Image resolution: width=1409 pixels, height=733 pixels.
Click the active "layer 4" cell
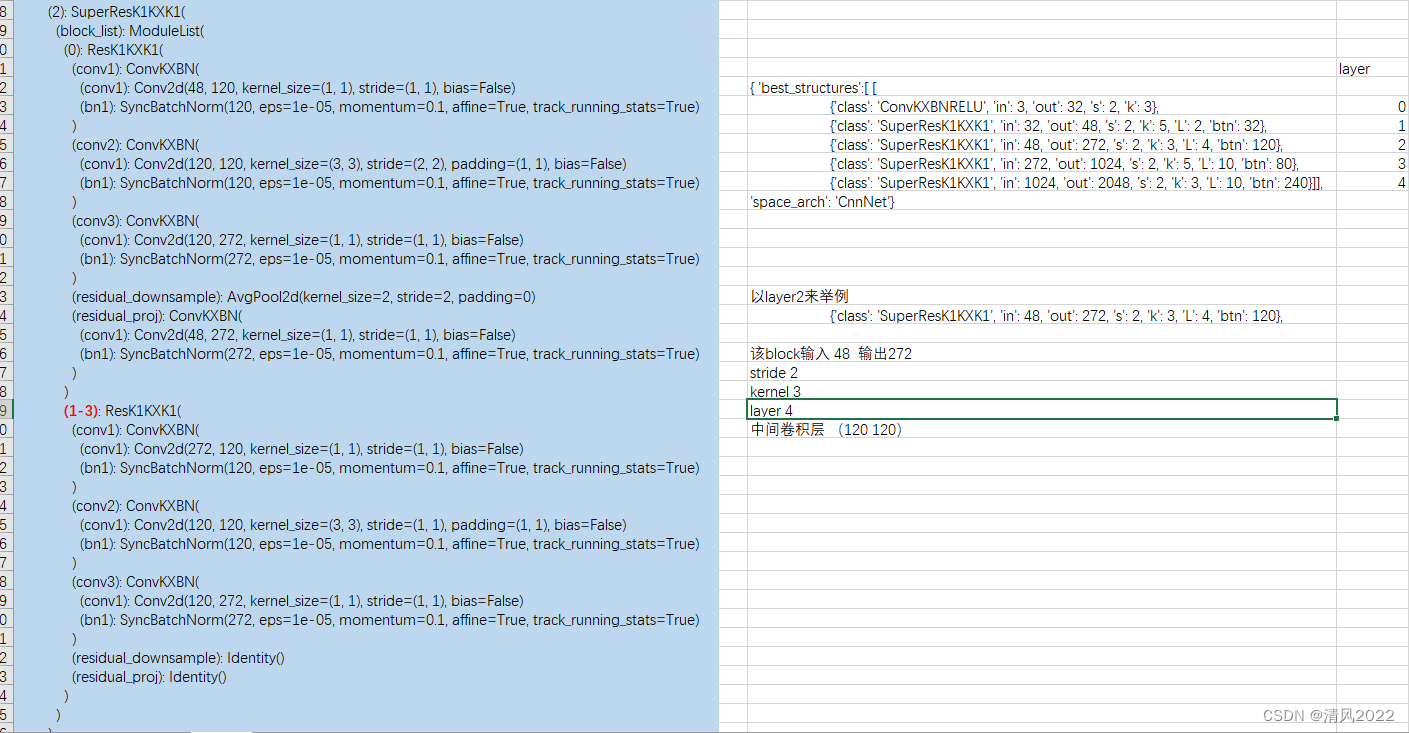click(1042, 410)
